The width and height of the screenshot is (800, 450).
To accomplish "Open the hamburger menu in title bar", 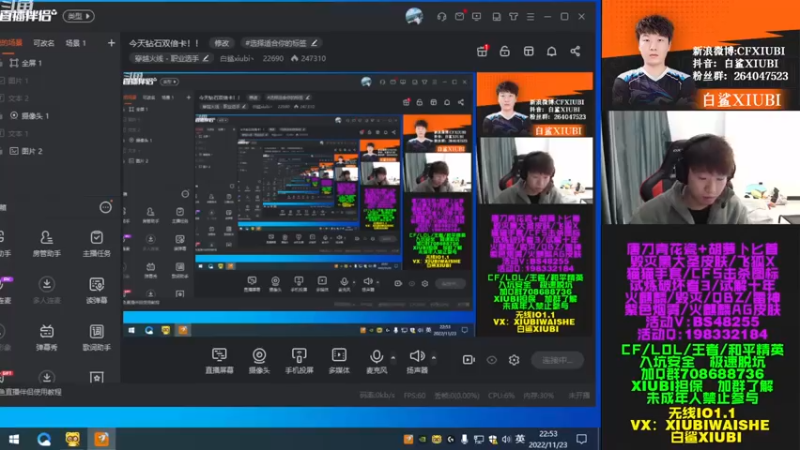I will (531, 17).
